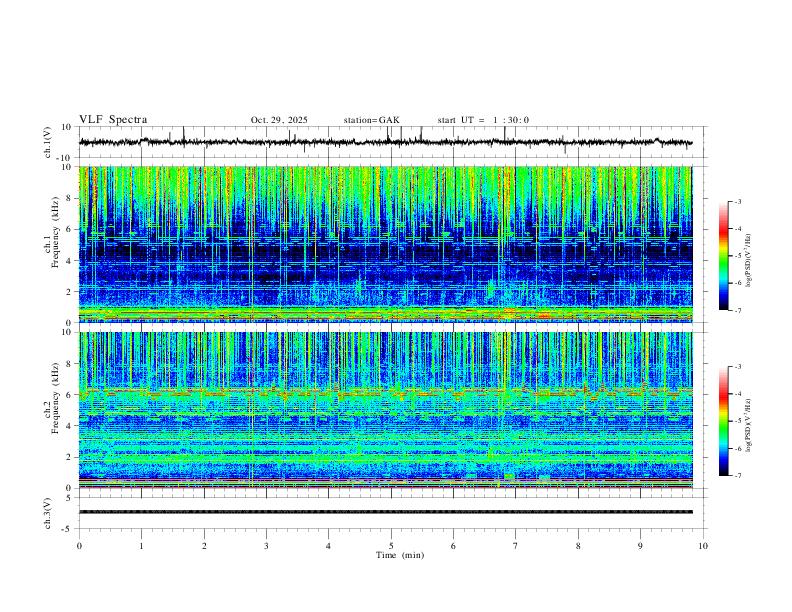Click the '1' minute tick label on time axis
The height and width of the screenshot is (612, 792).
click(141, 546)
